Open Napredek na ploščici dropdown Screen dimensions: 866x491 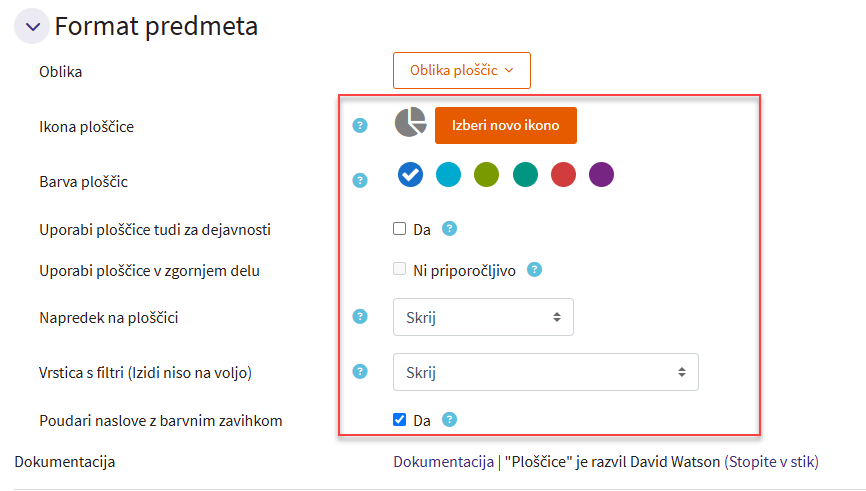point(483,317)
